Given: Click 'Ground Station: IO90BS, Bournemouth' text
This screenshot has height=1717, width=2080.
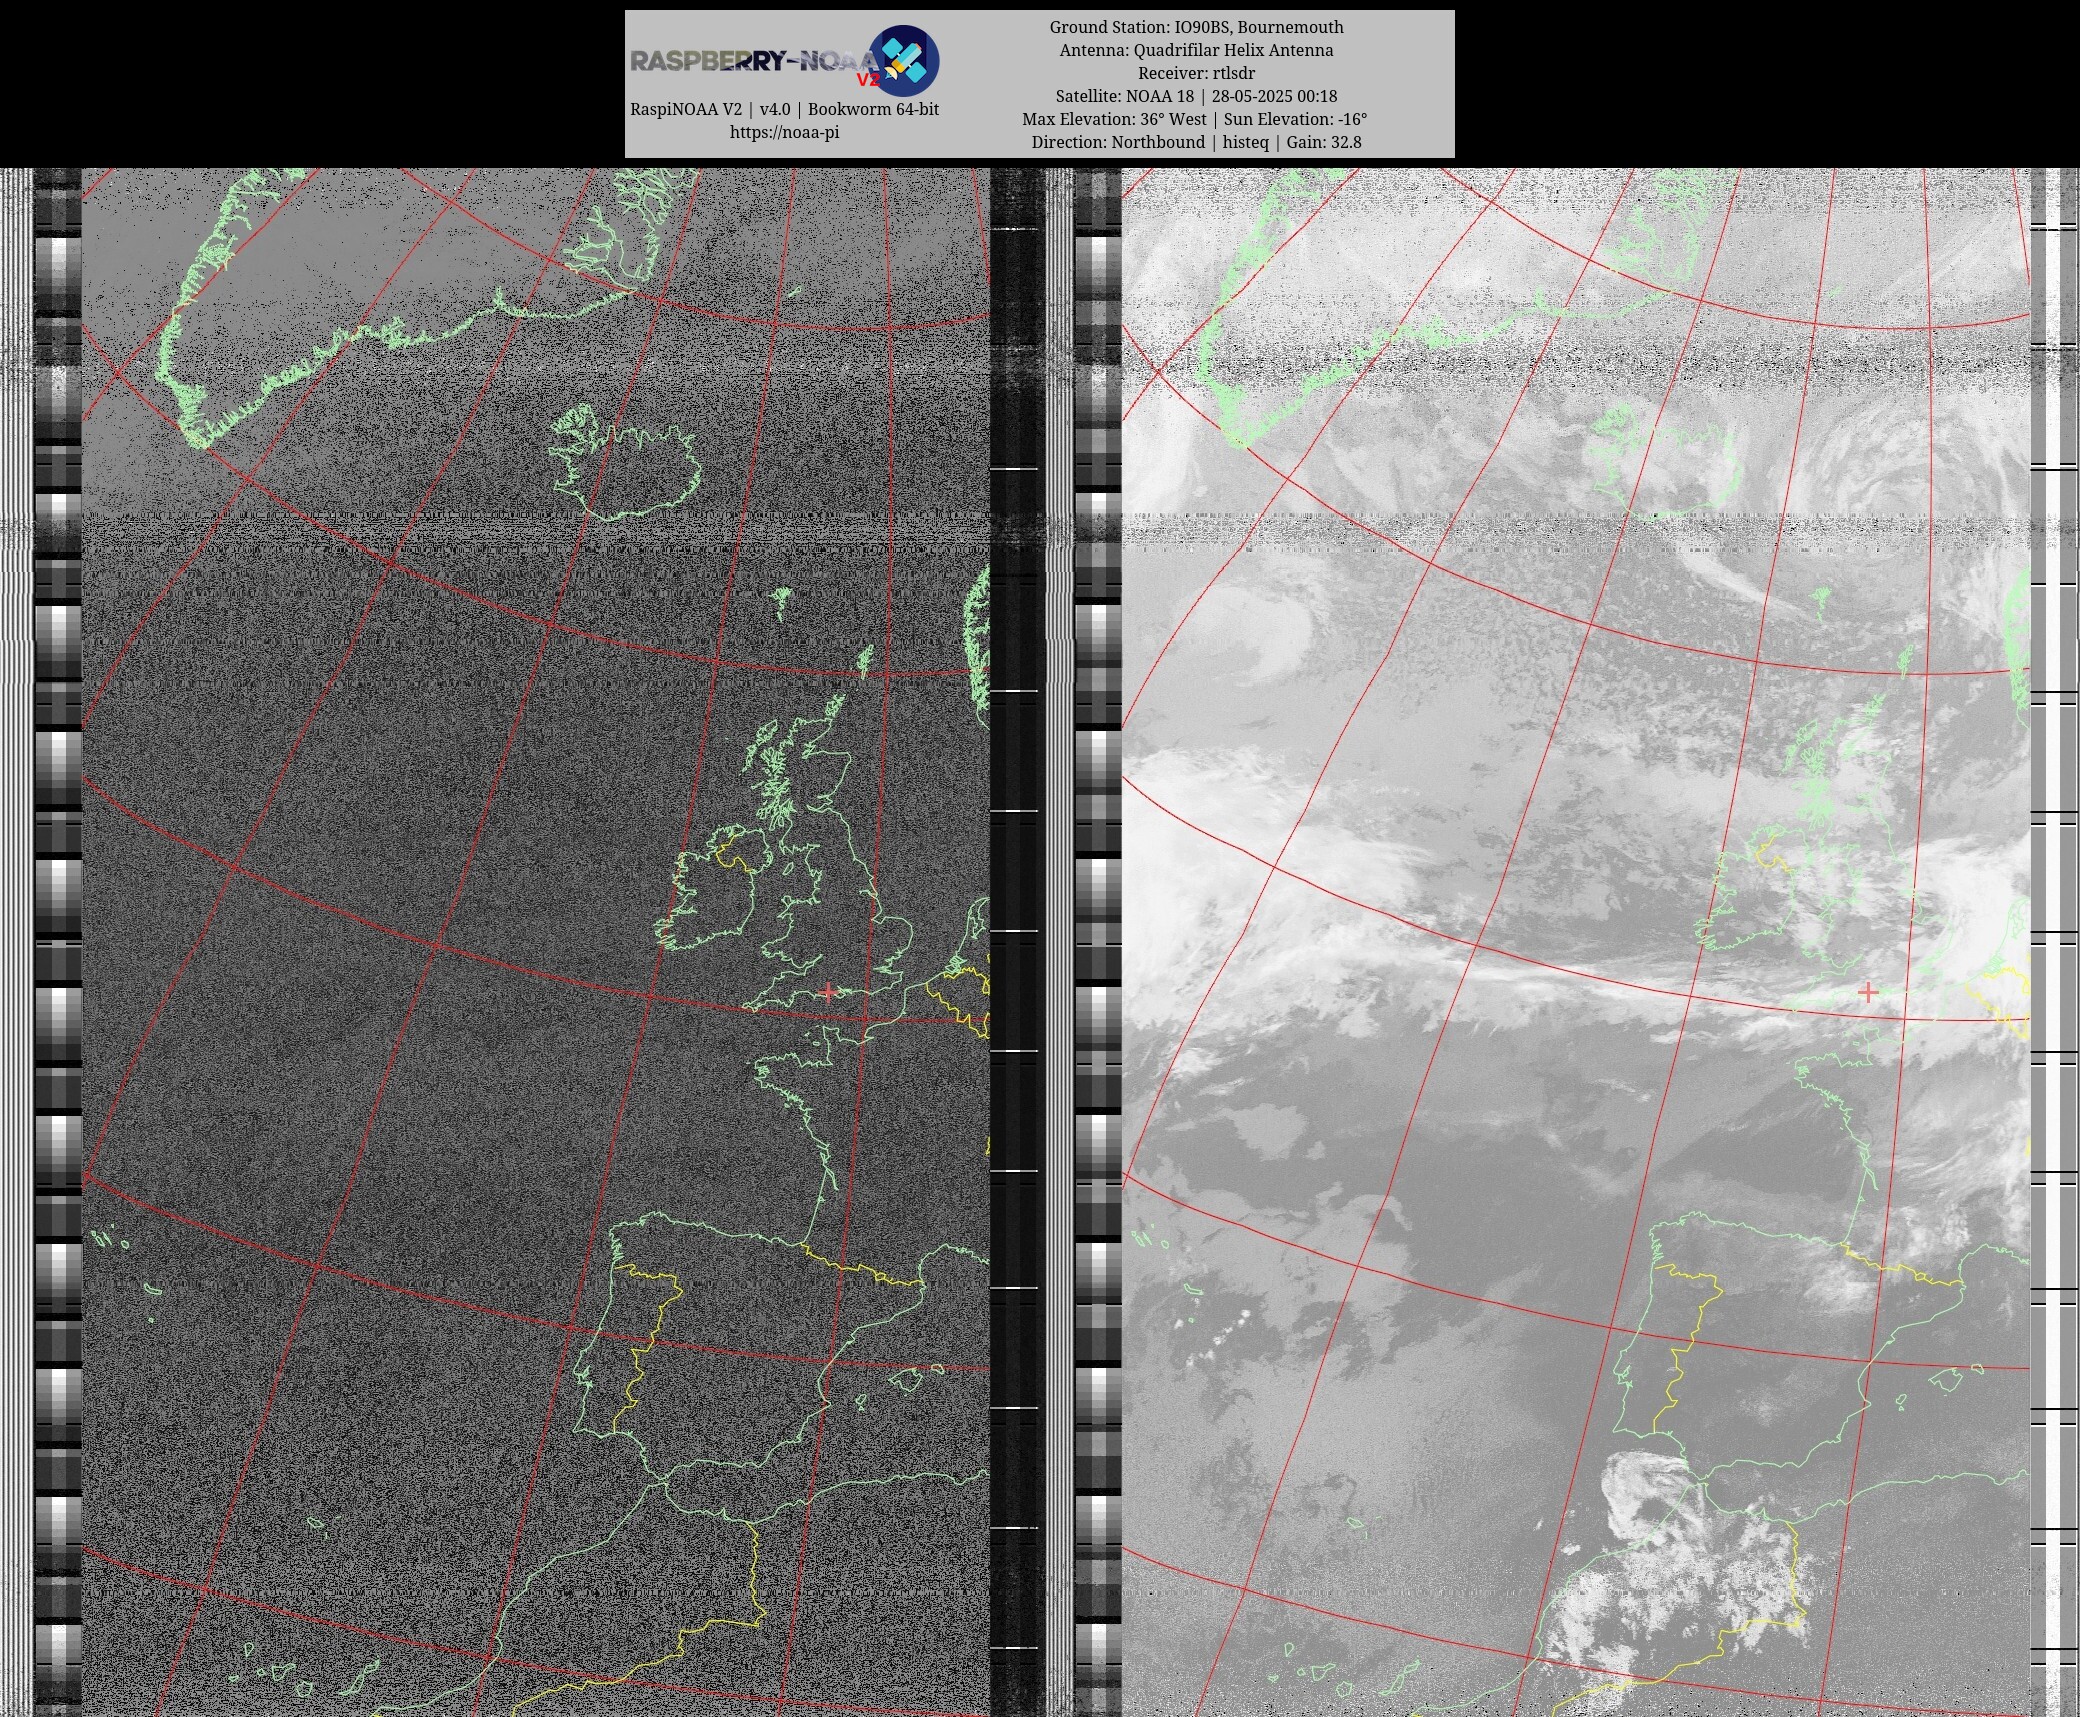Looking at the screenshot, I should 1196,27.
